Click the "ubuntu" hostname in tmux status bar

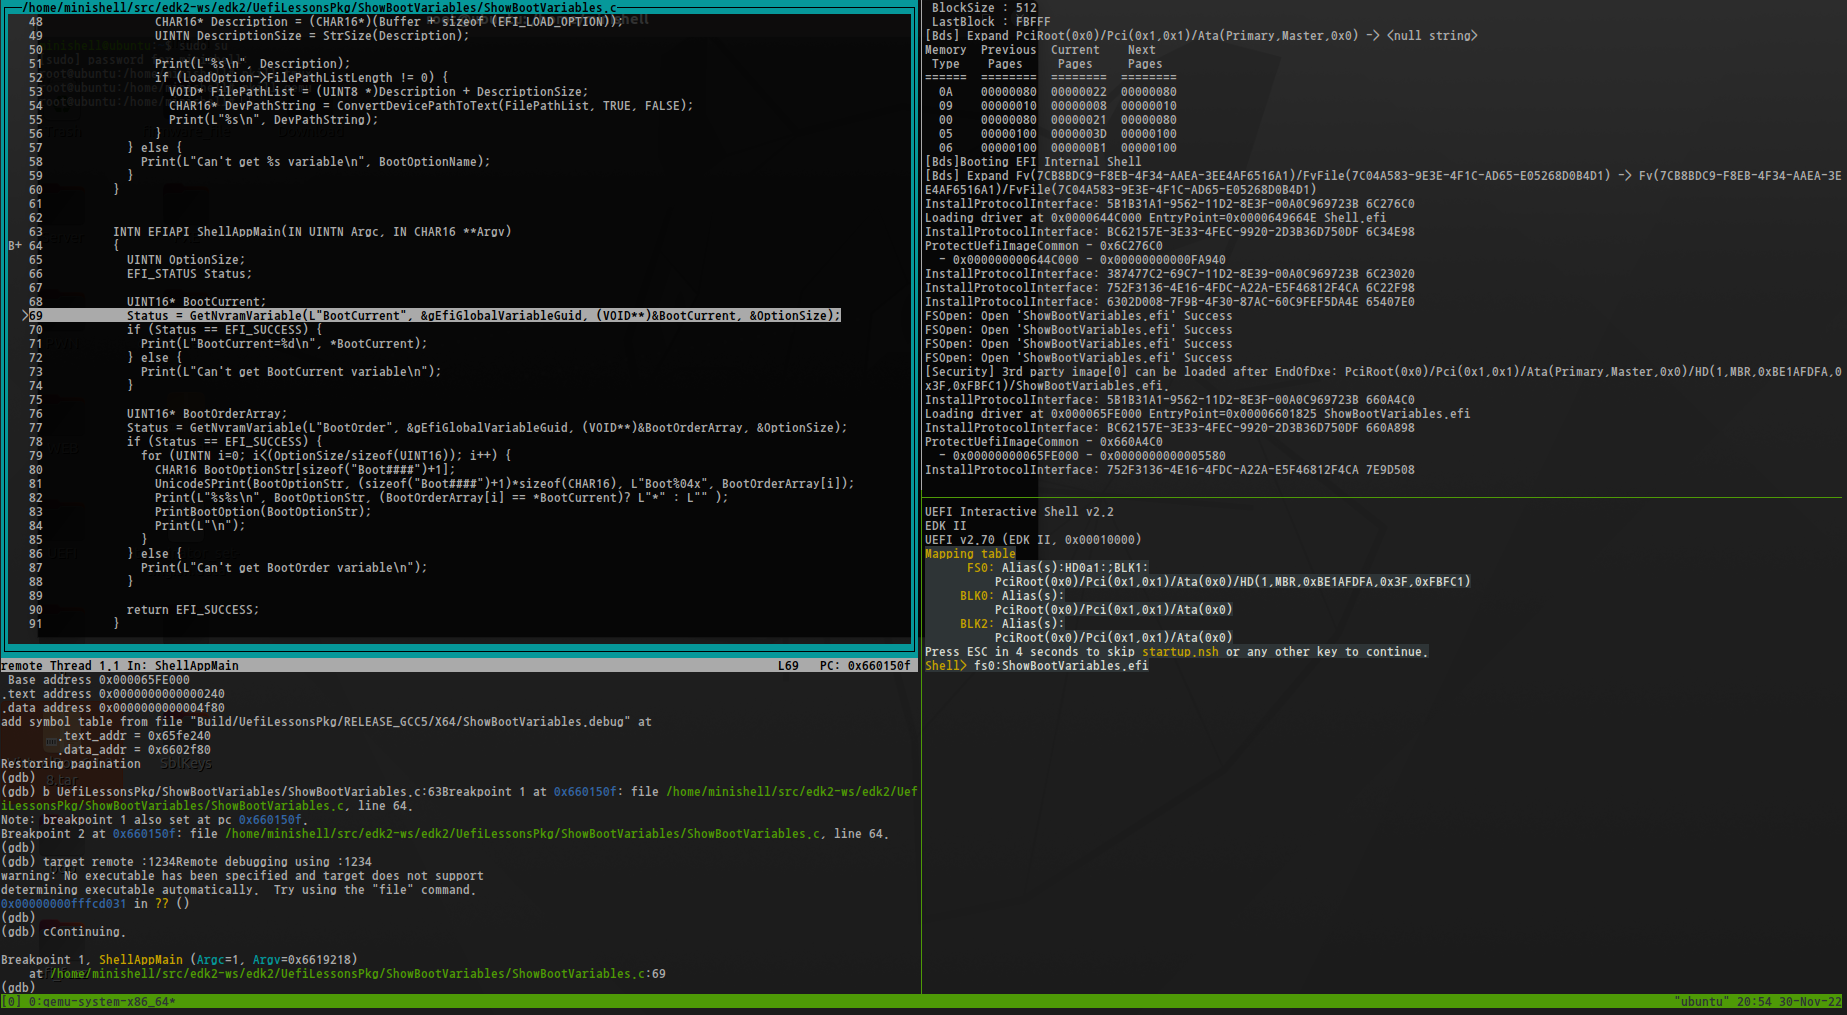(x=1701, y=1001)
